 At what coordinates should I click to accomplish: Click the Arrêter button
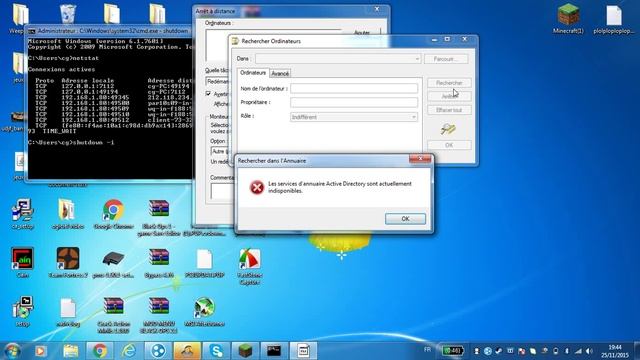(x=449, y=96)
